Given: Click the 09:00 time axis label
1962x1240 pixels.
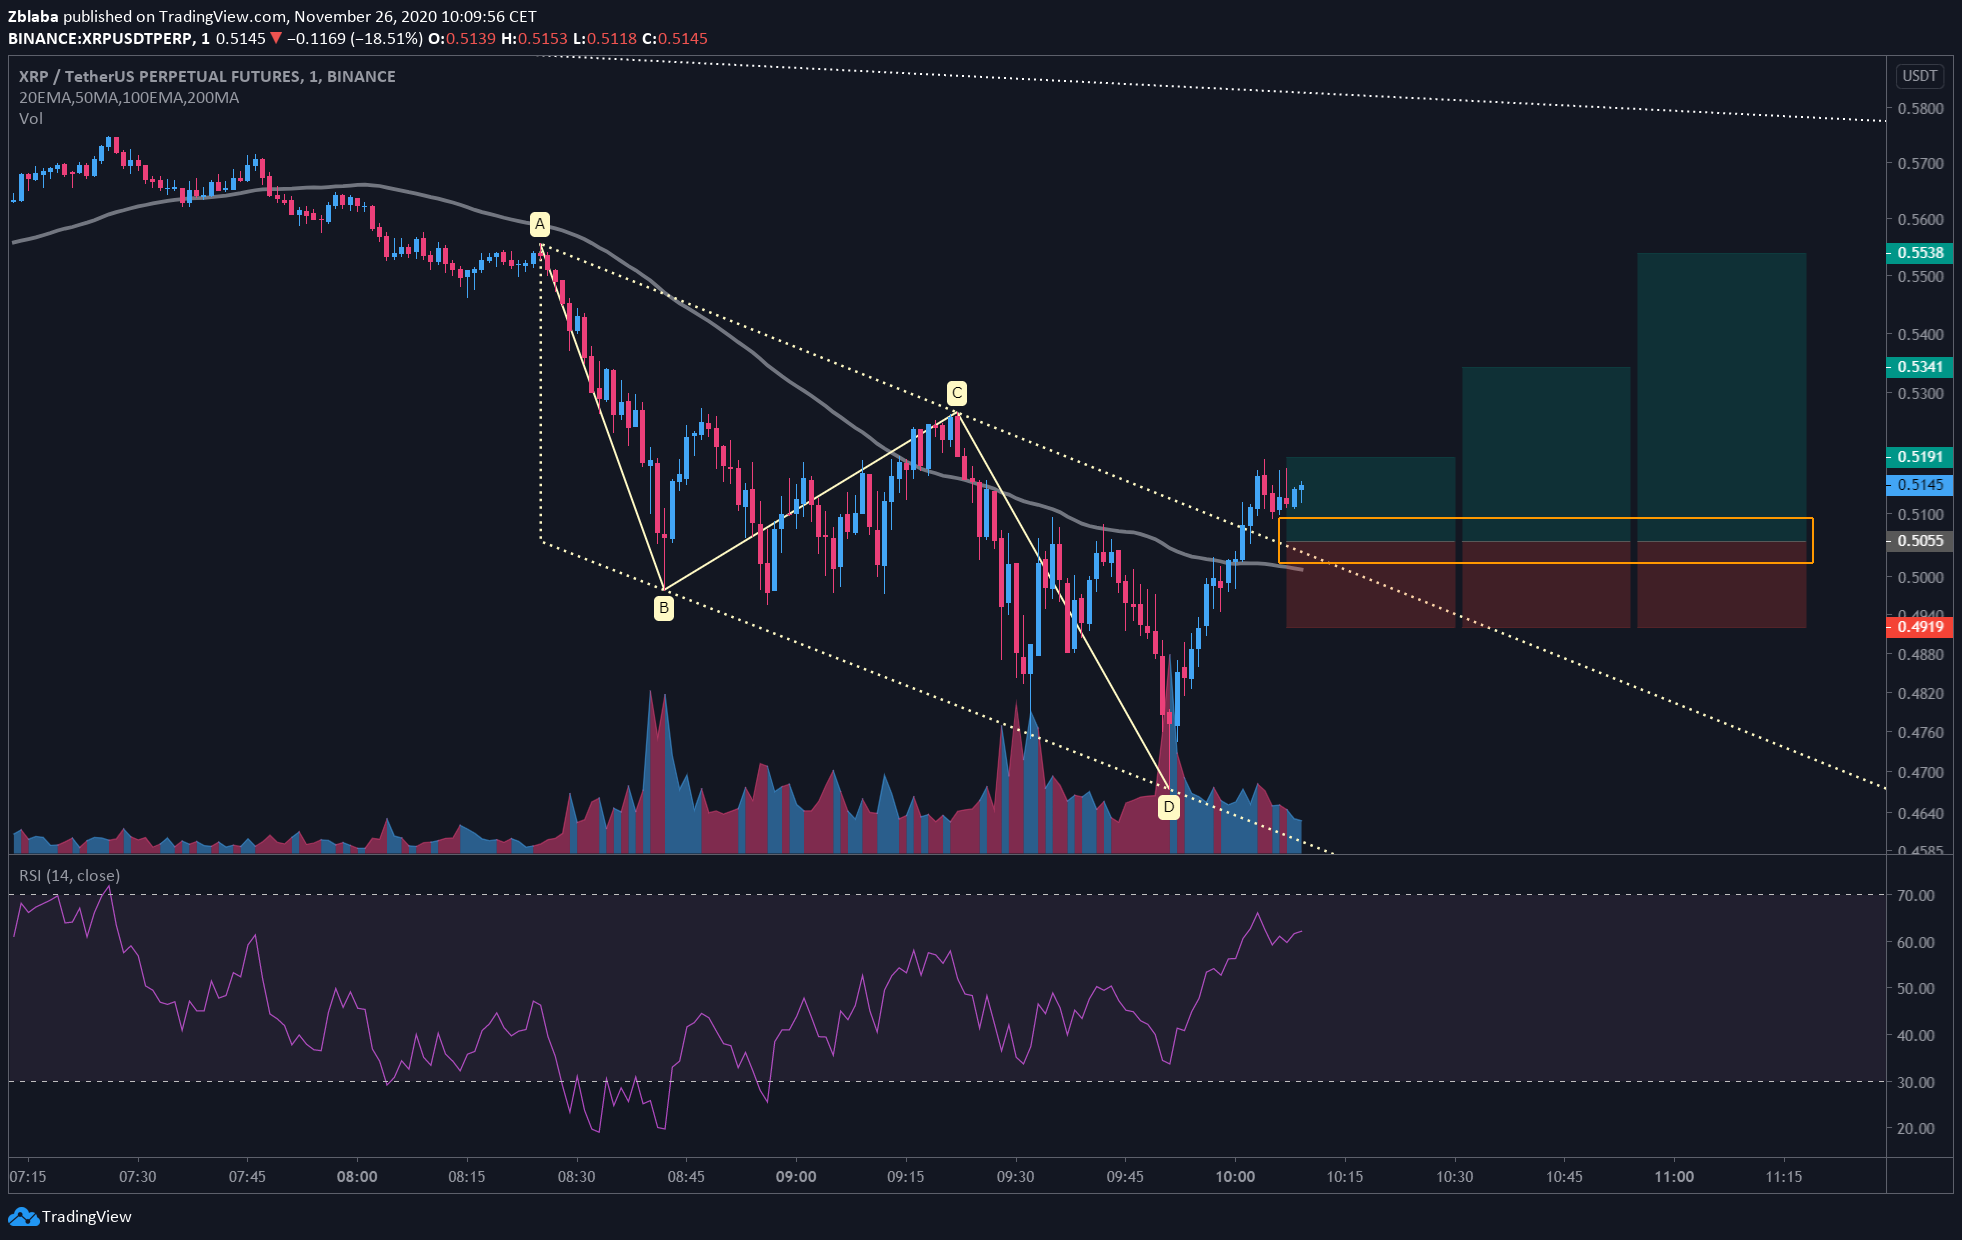Looking at the screenshot, I should pos(796,1177).
